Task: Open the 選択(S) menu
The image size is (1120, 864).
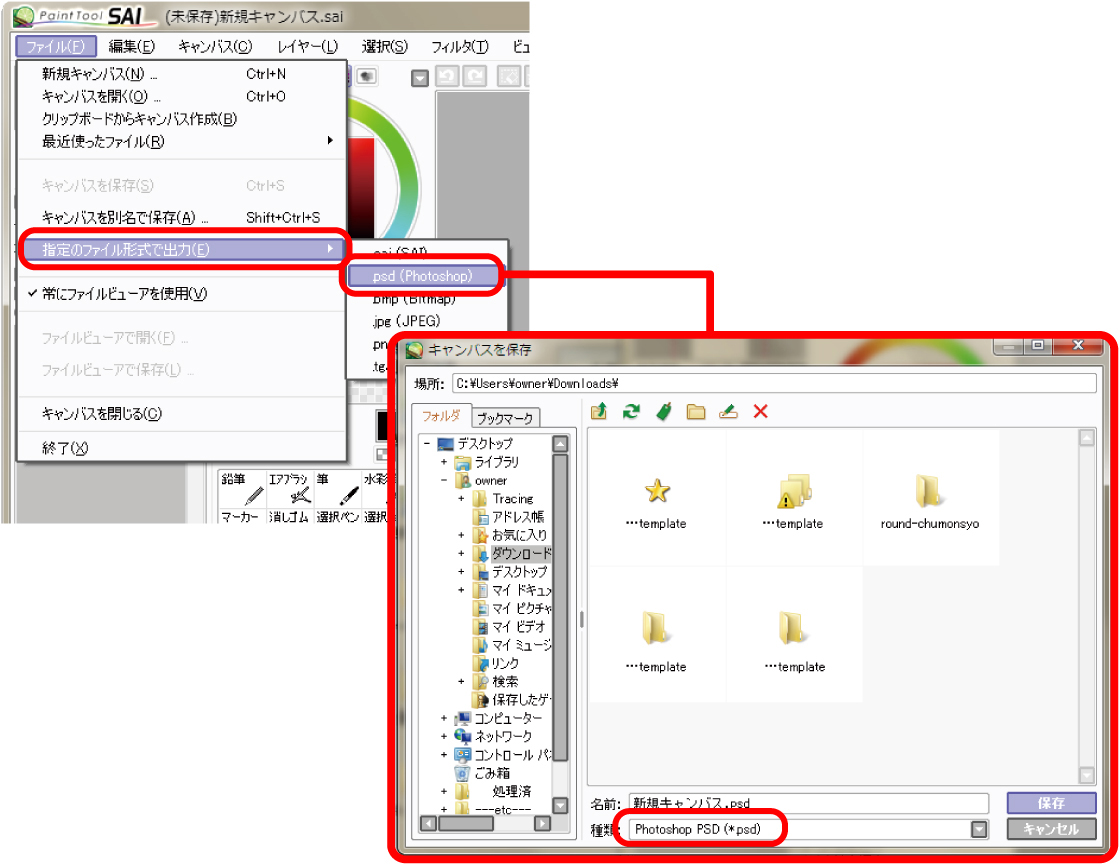Action: 384,46
